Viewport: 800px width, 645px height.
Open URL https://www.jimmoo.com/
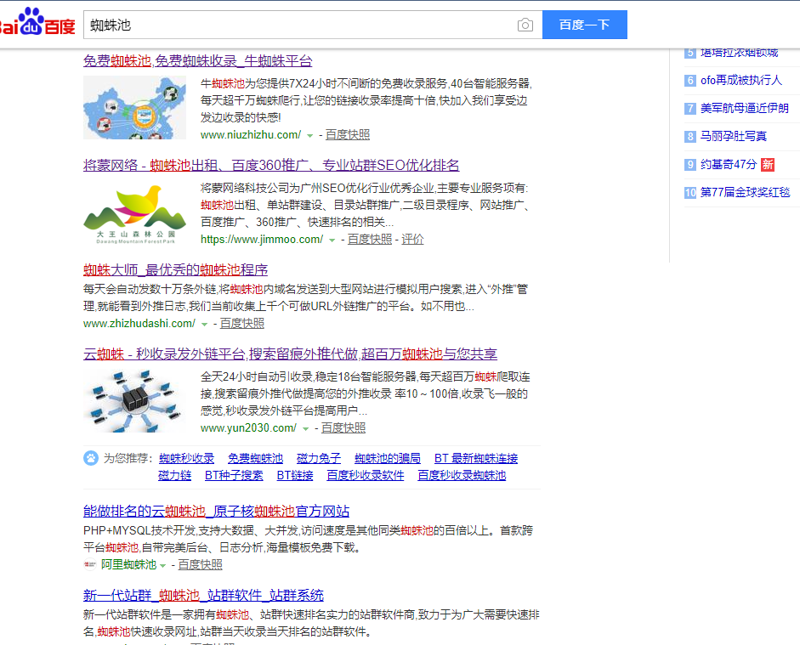(262, 239)
